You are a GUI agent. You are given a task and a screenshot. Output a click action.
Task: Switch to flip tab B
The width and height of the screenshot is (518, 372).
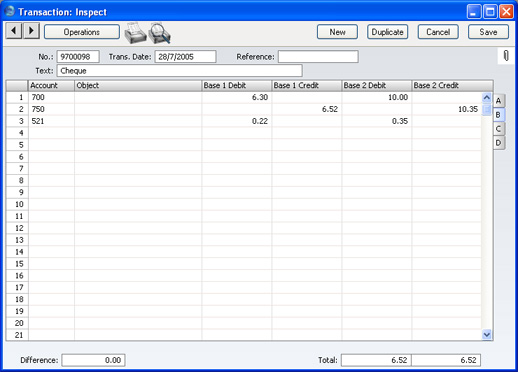(x=499, y=115)
